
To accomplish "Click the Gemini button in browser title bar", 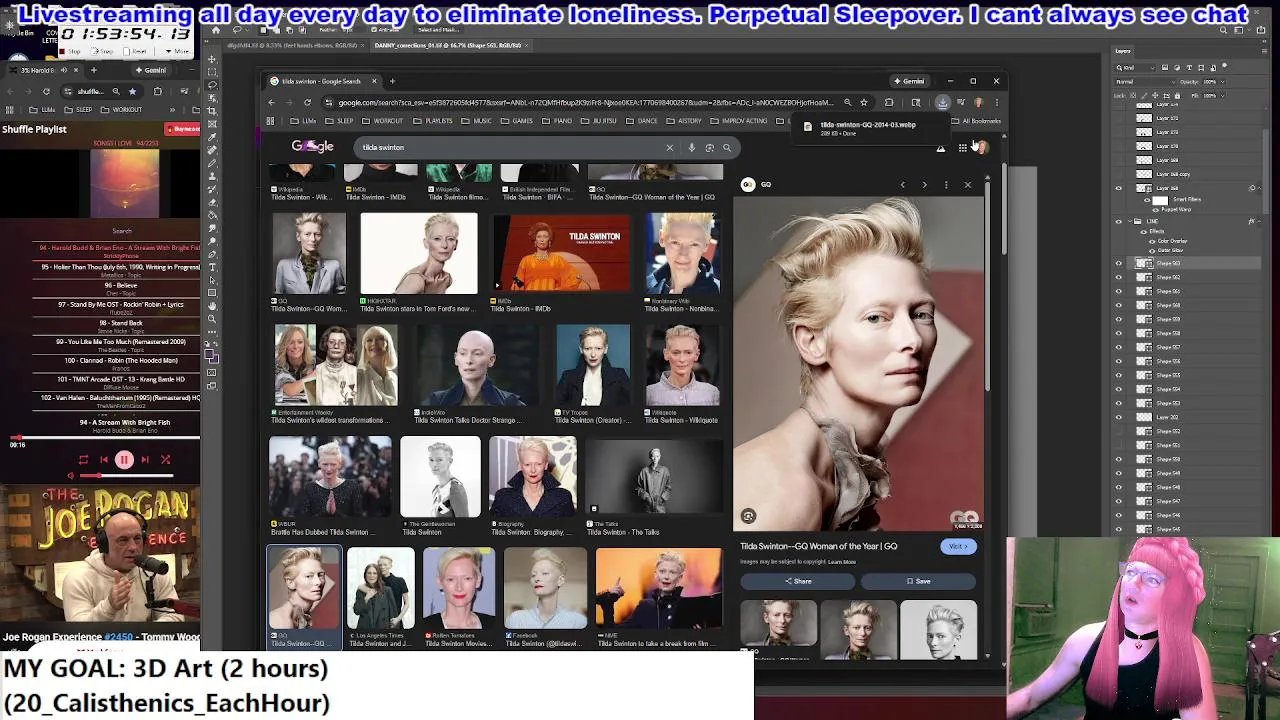I will tap(910, 81).
